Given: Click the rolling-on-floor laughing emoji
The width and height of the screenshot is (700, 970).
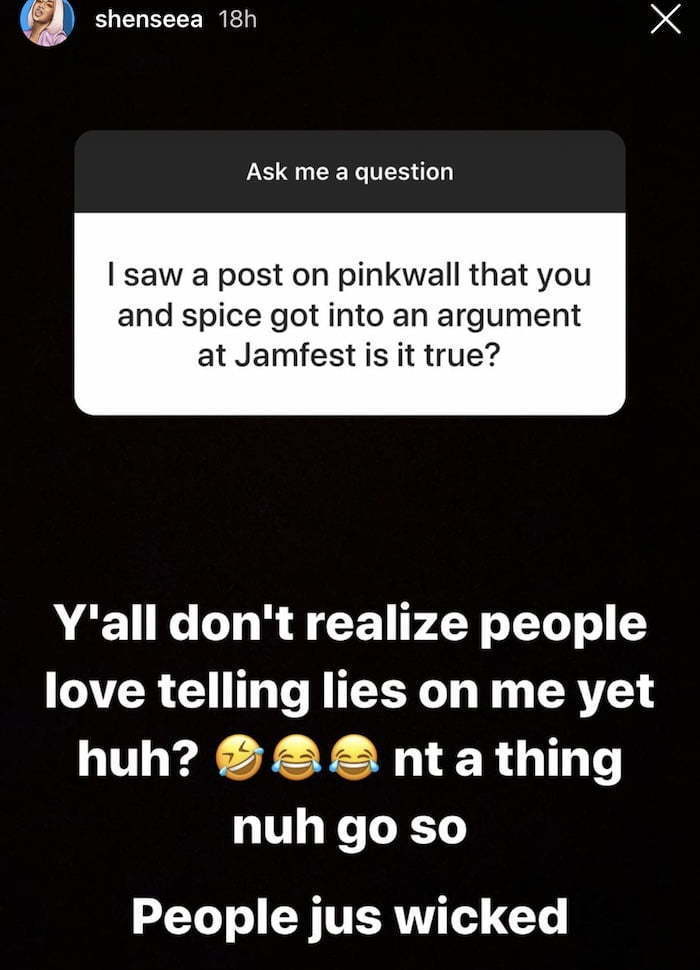Looking at the screenshot, I should pyautogui.click(x=239, y=760).
